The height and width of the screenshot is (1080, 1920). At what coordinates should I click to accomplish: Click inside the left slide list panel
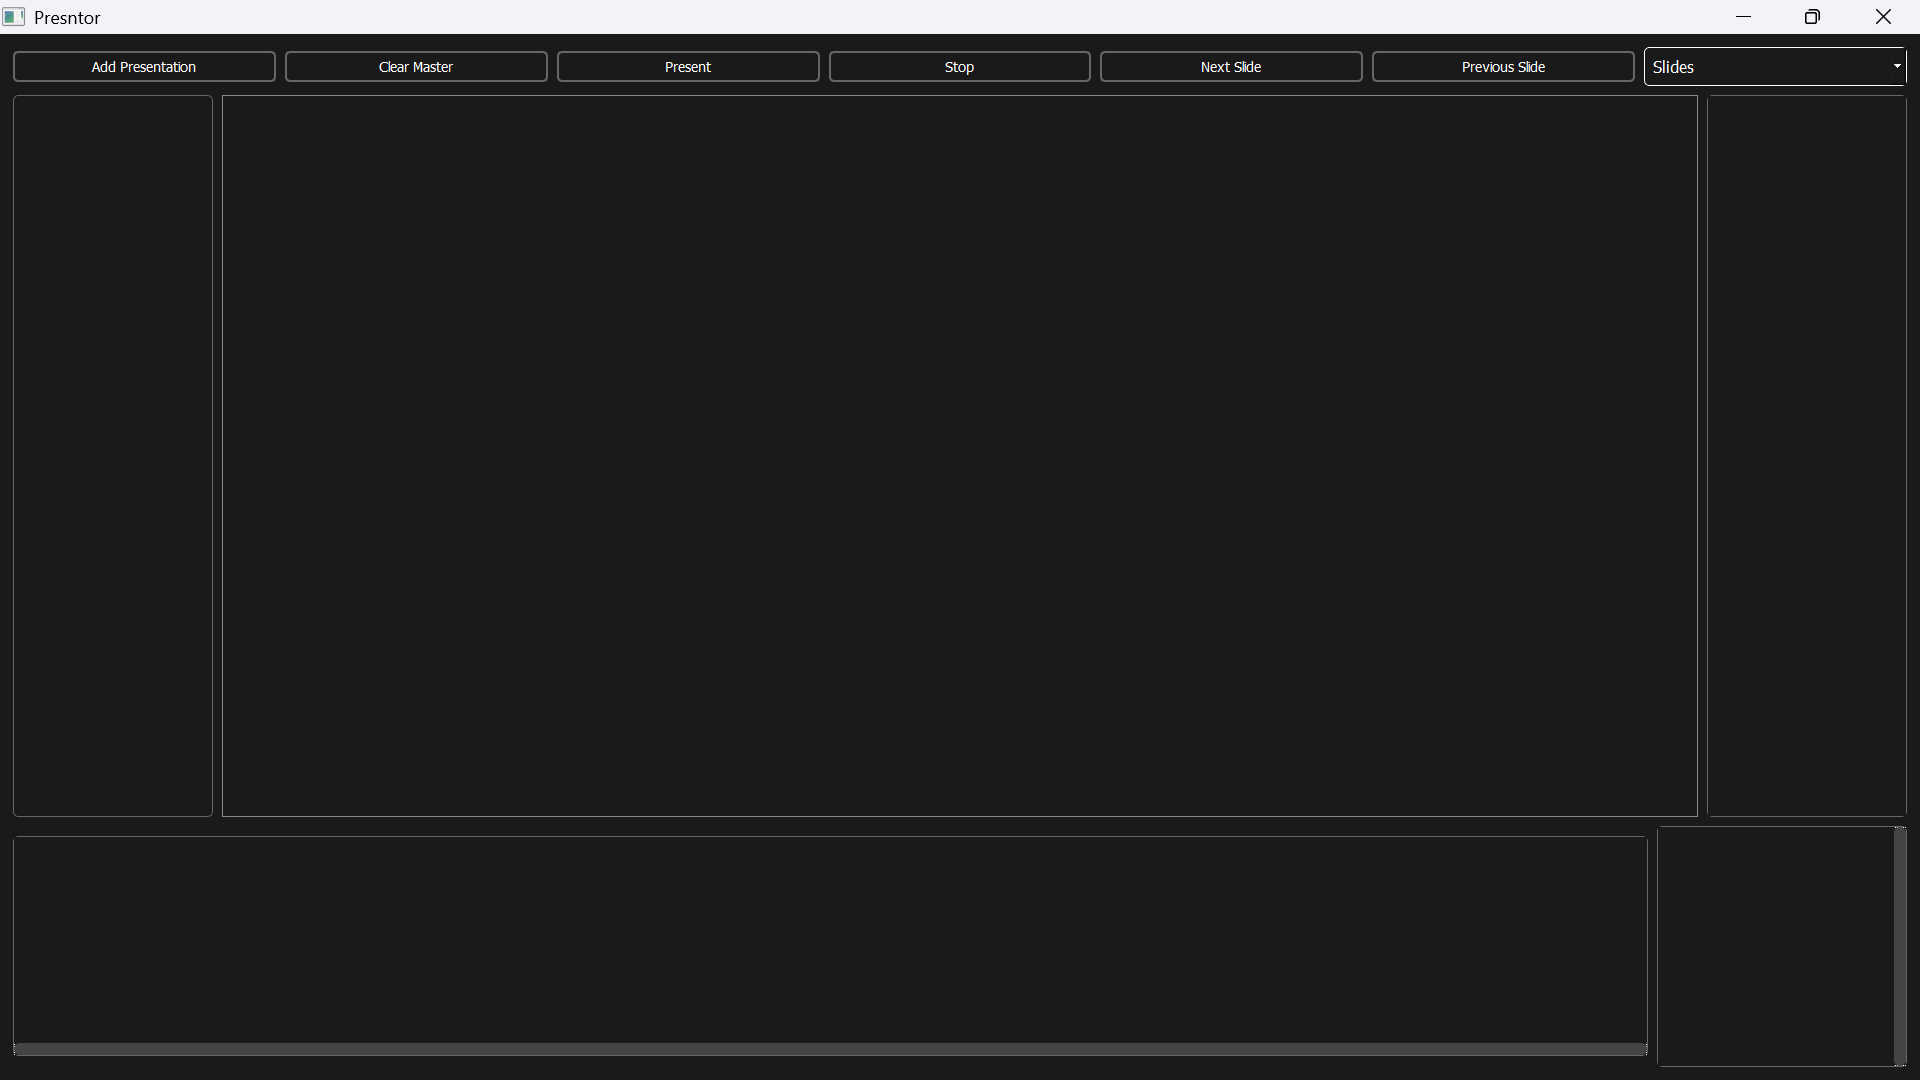click(112, 455)
